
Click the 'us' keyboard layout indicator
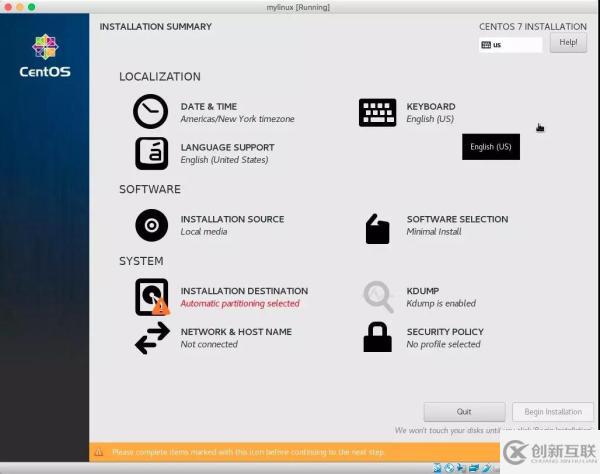tap(510, 45)
